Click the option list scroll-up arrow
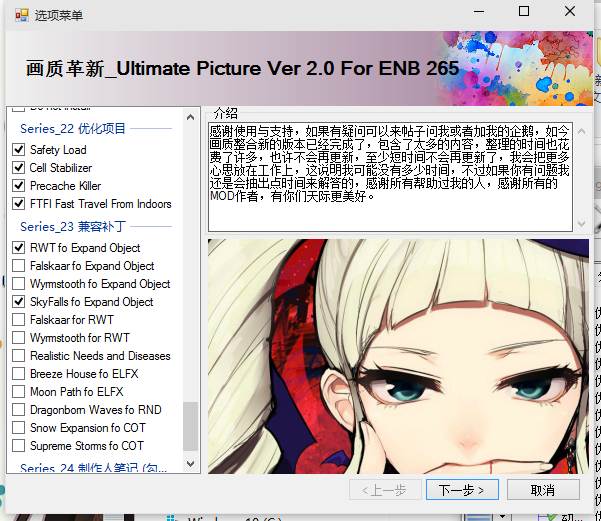The height and width of the screenshot is (521, 601). (x=190, y=117)
